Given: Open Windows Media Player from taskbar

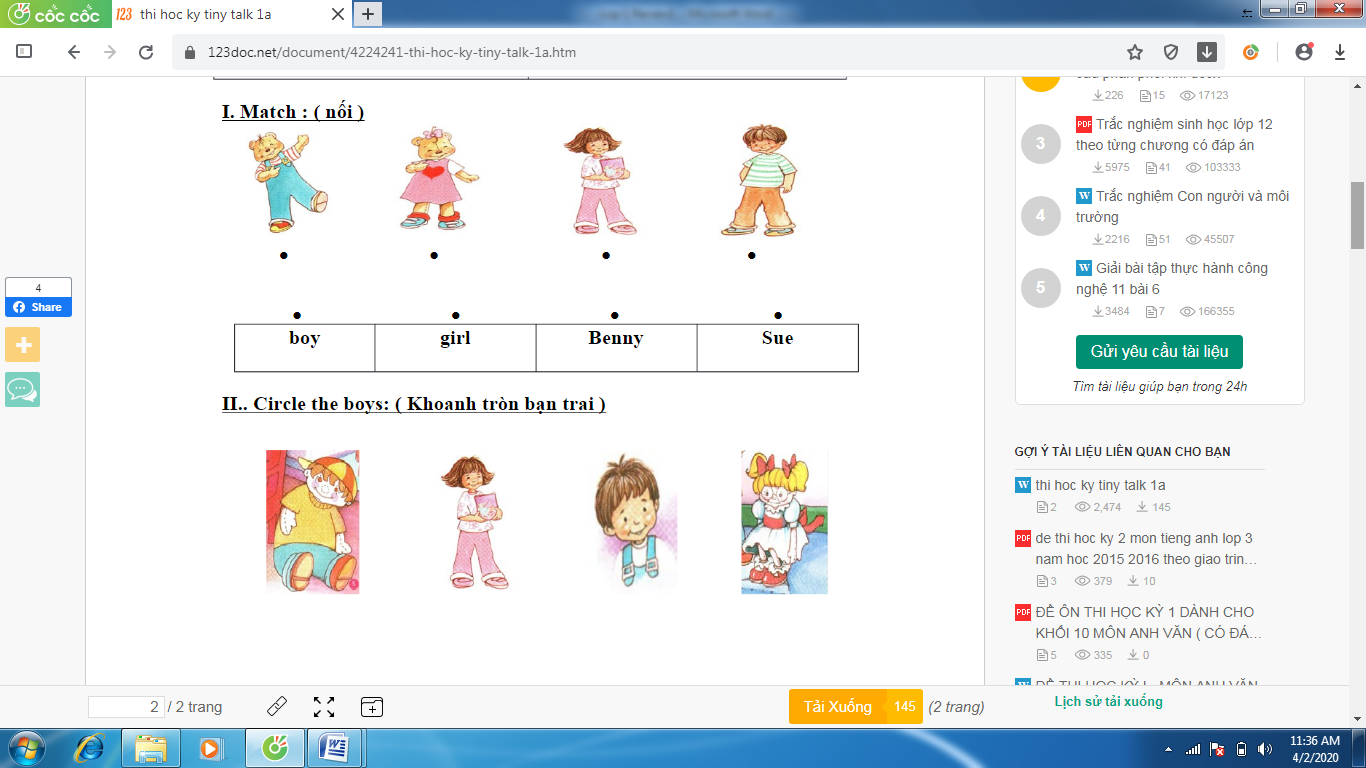Looking at the screenshot, I should tap(210, 747).
